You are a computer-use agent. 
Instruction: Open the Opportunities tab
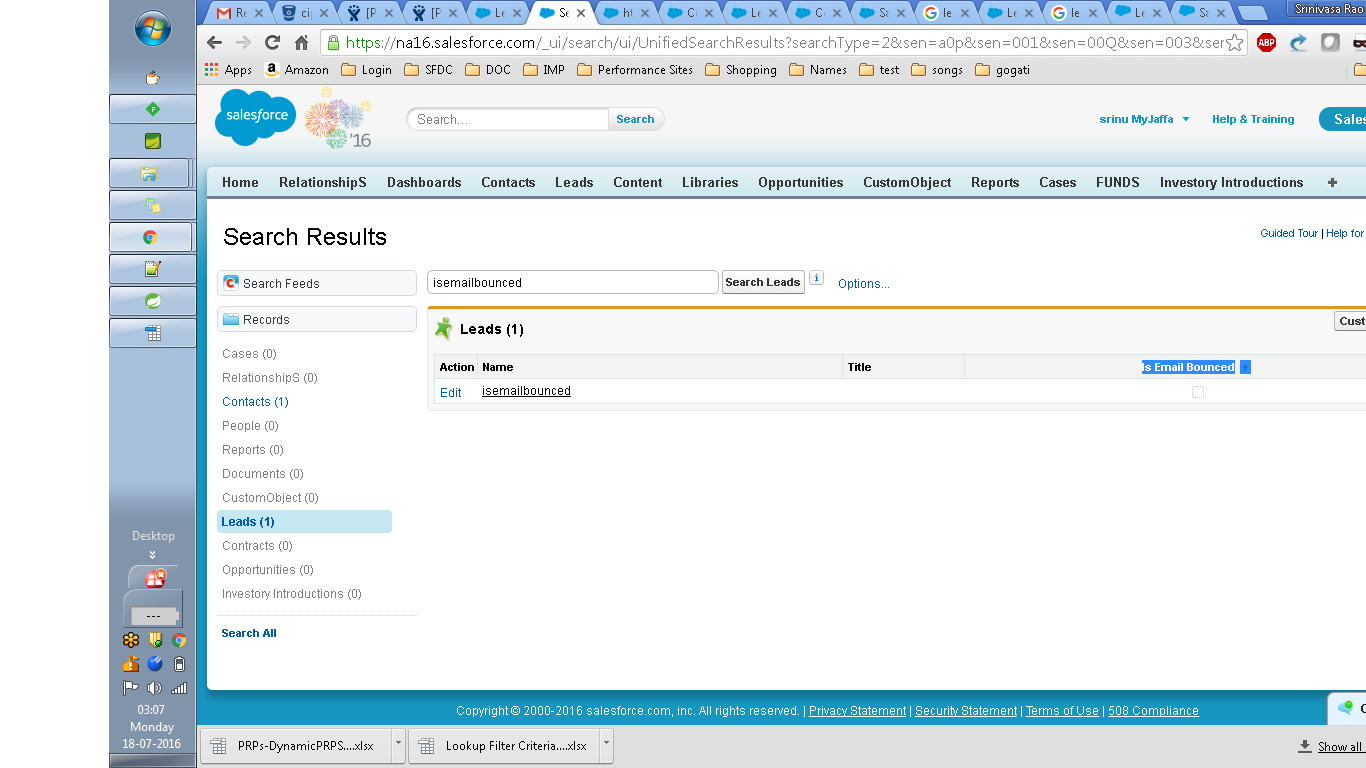point(800,182)
